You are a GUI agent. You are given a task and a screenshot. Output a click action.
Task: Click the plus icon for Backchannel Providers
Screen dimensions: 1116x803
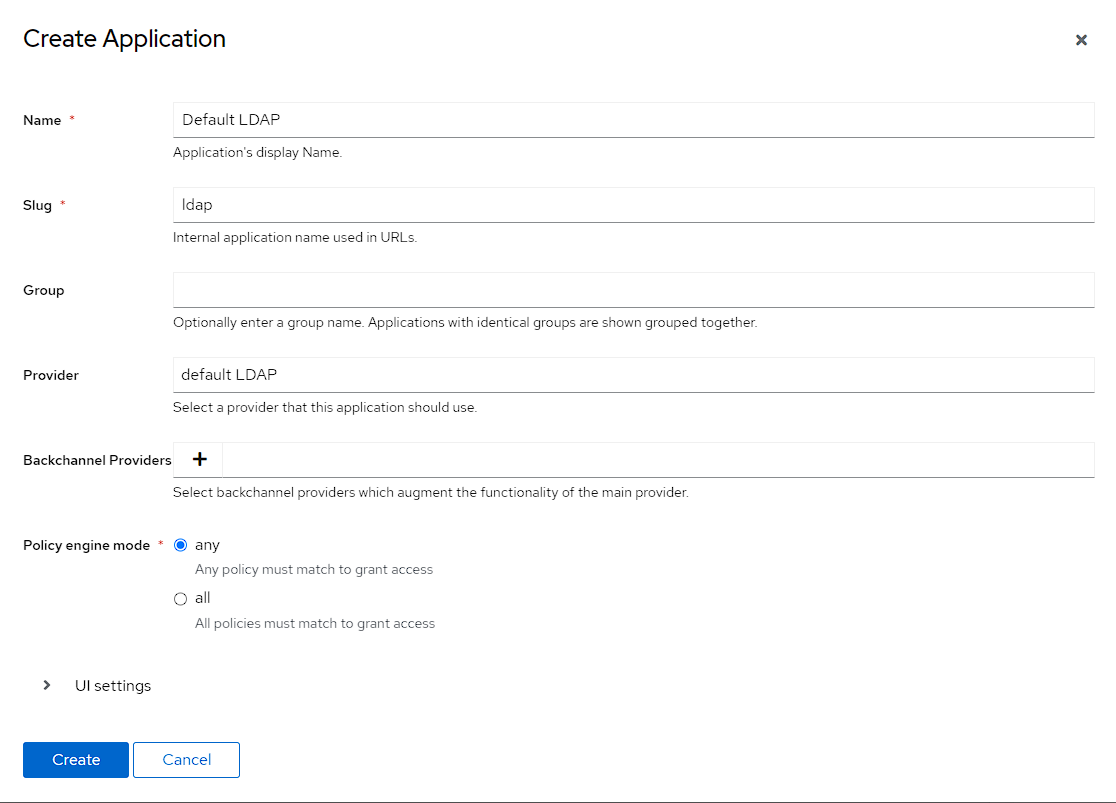pyautogui.click(x=199, y=459)
